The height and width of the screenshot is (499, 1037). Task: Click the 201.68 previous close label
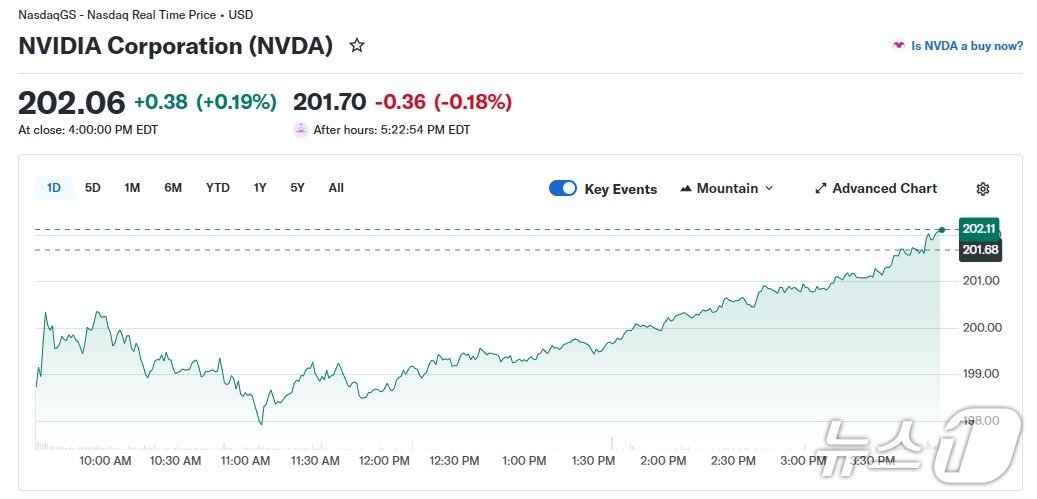click(x=979, y=250)
